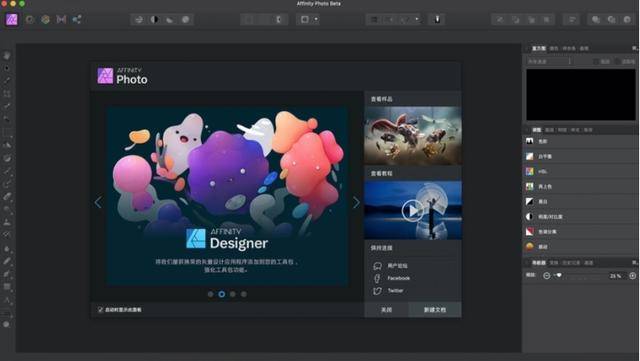Click the Navigator zoom out minus button
640x361 pixels.
tap(547, 276)
